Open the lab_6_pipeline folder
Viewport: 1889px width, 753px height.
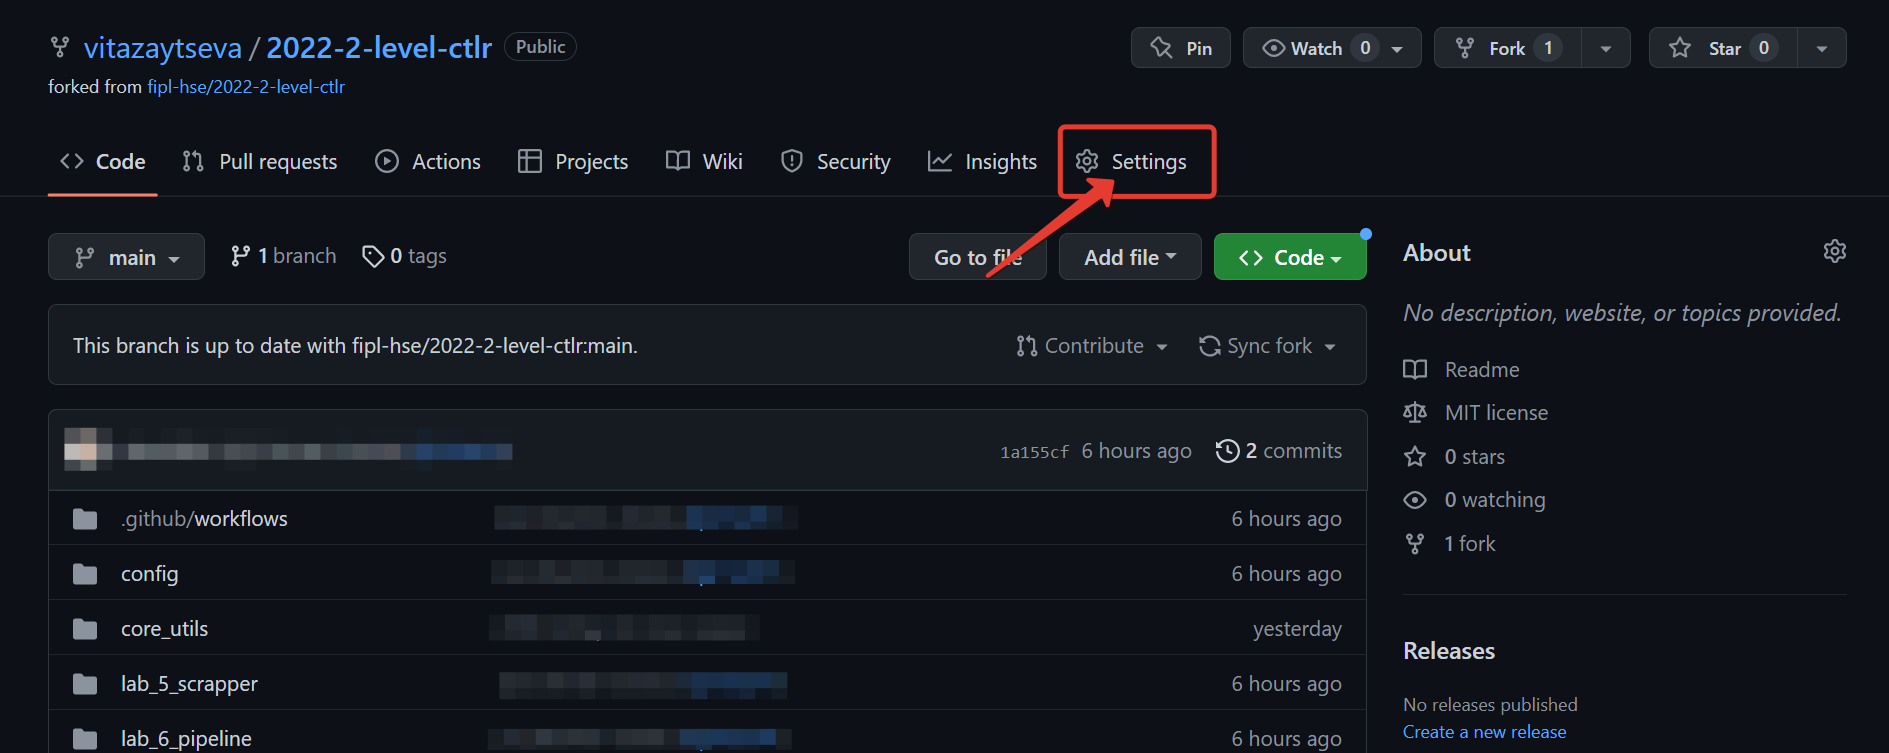coord(186,739)
